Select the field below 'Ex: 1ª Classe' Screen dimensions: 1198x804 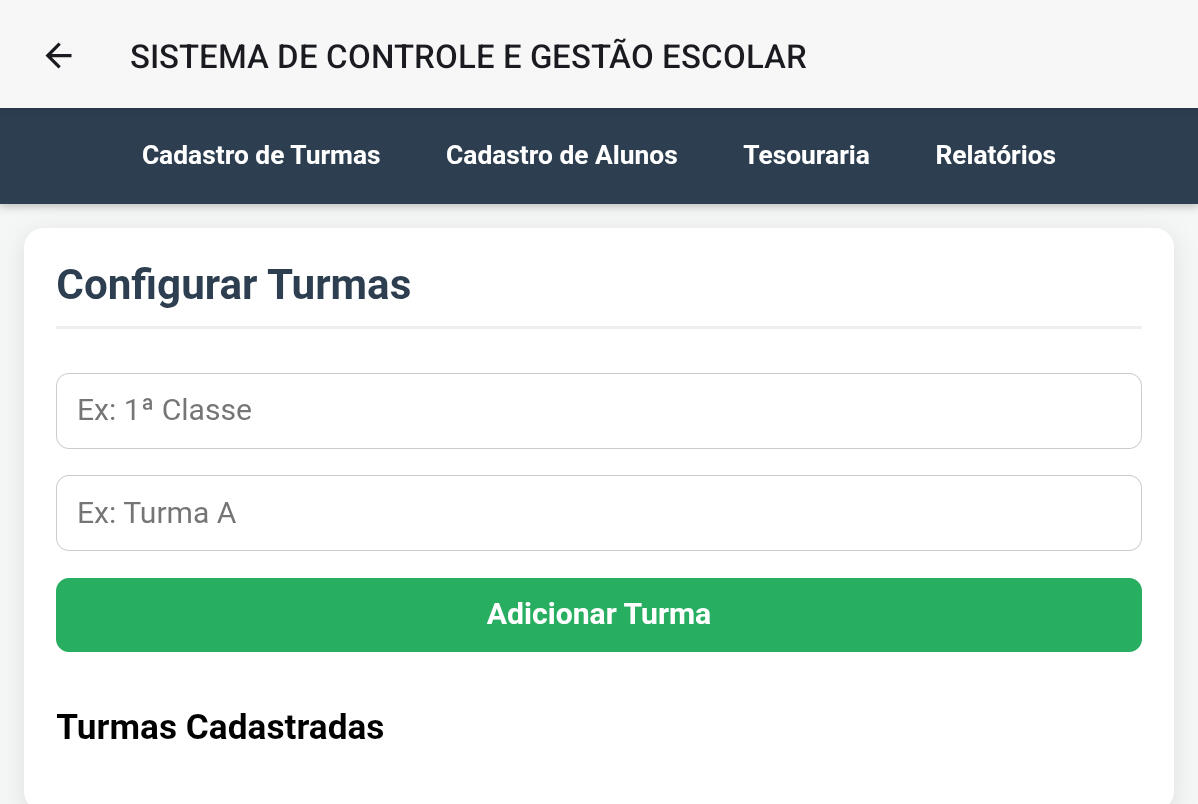(598, 513)
